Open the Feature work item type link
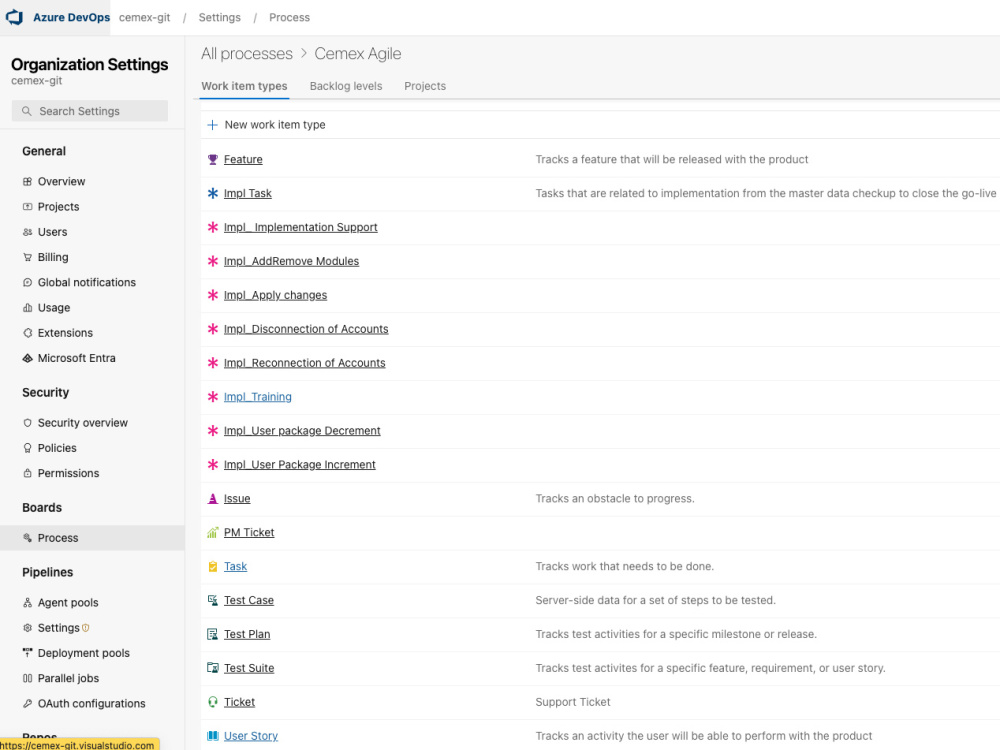 tap(243, 159)
